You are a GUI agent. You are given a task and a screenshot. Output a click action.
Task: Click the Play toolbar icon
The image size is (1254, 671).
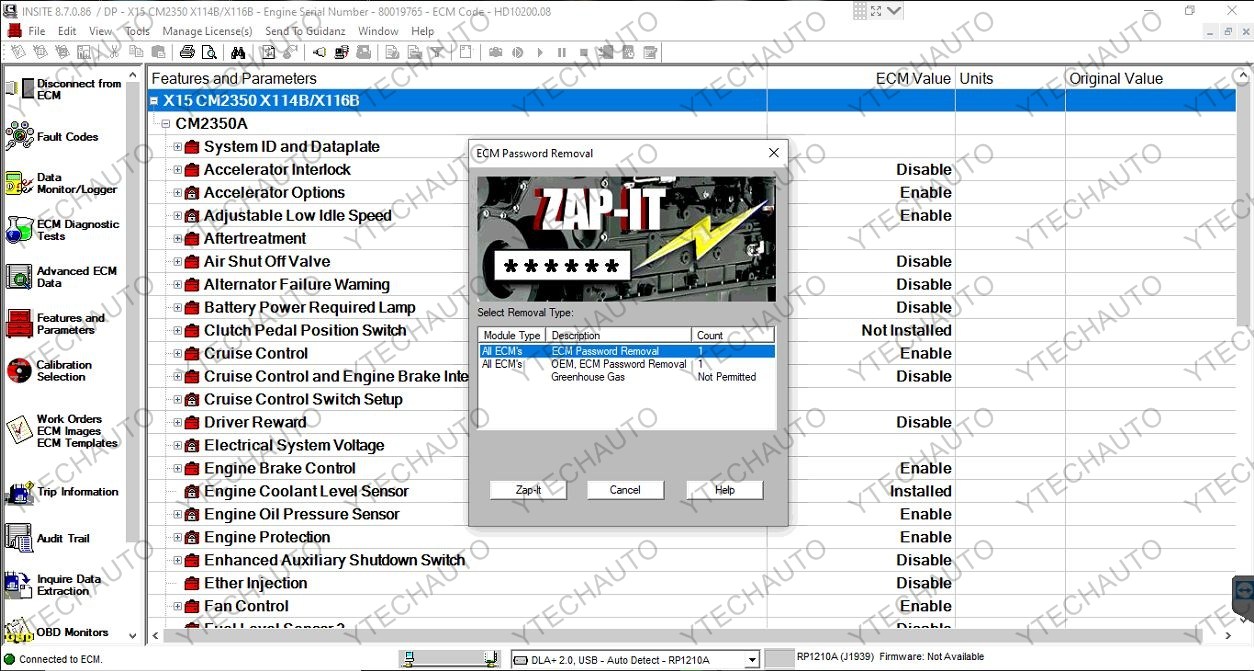pos(539,53)
